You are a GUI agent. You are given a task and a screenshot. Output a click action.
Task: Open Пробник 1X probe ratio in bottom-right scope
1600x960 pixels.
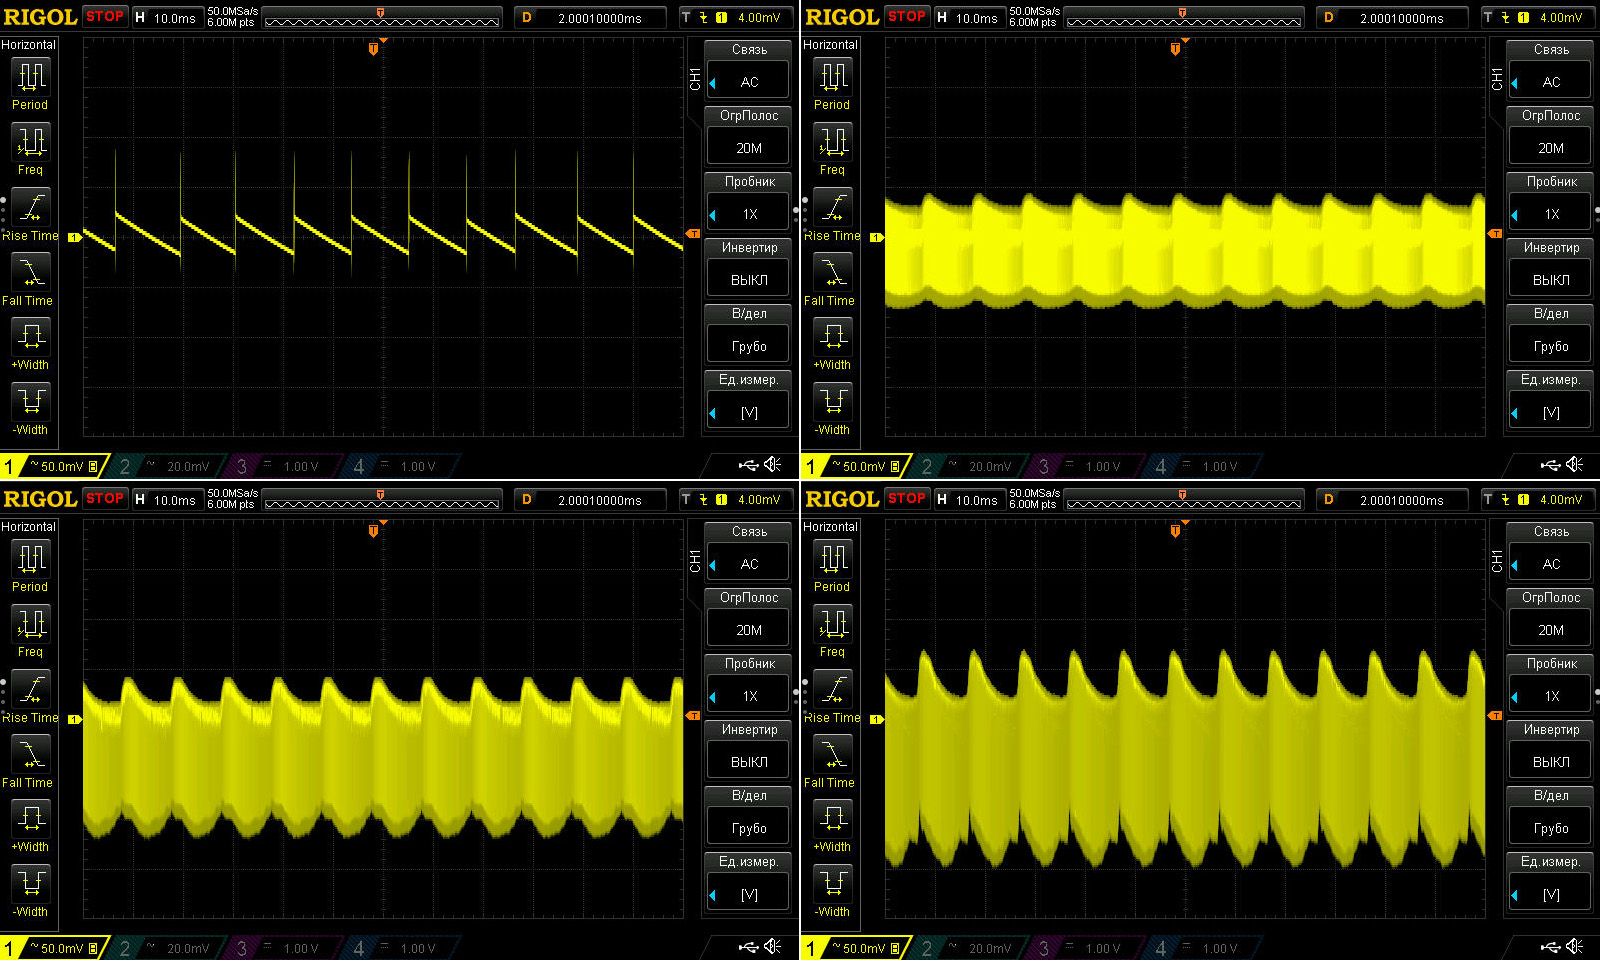pyautogui.click(x=1551, y=695)
